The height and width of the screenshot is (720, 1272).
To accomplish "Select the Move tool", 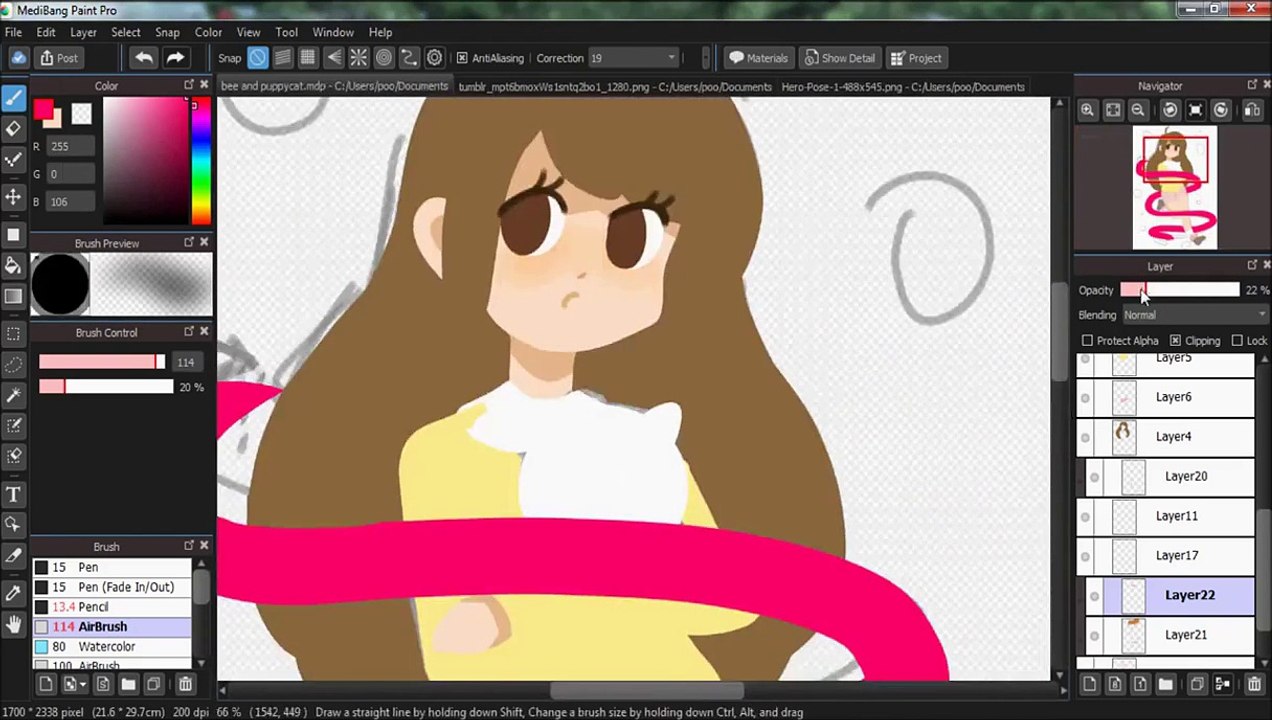I will point(13,197).
